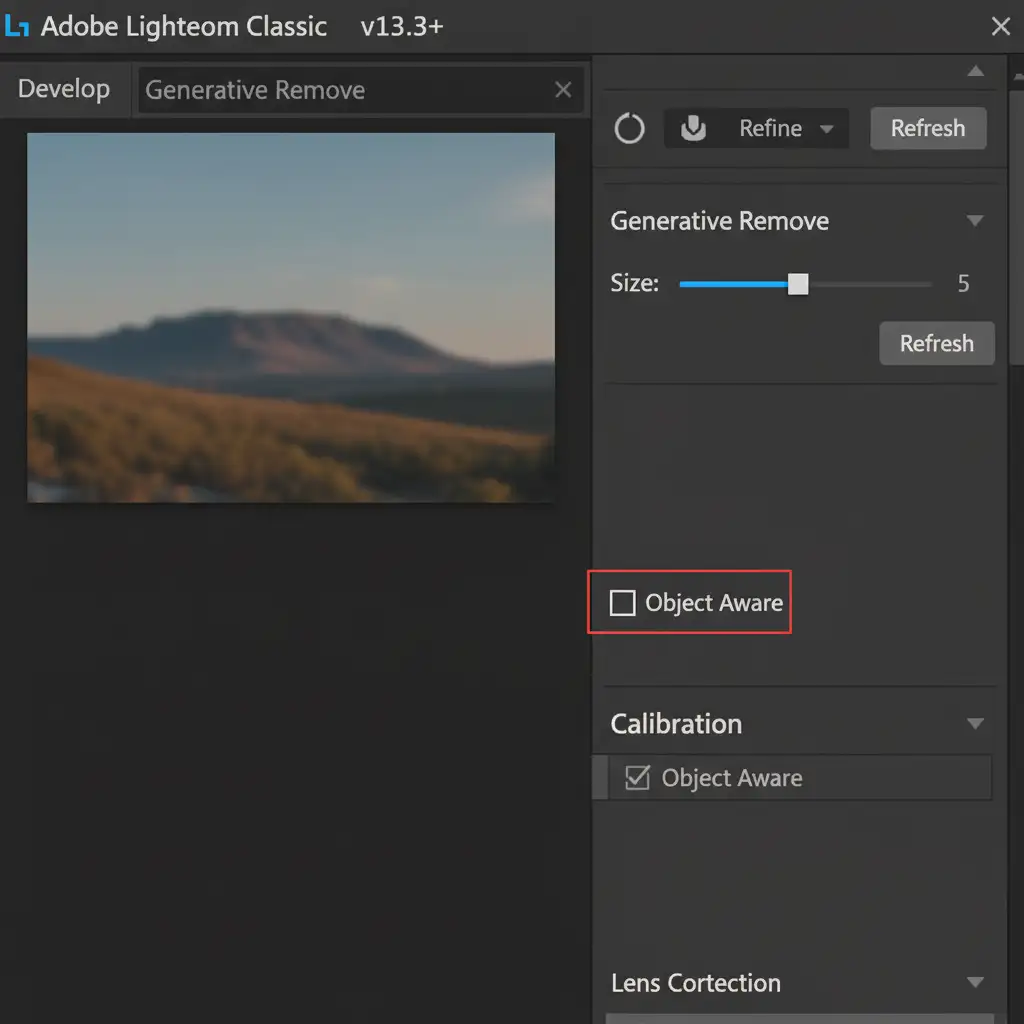
Task: Click the up arrow atop right panel
Action: [x=975, y=72]
